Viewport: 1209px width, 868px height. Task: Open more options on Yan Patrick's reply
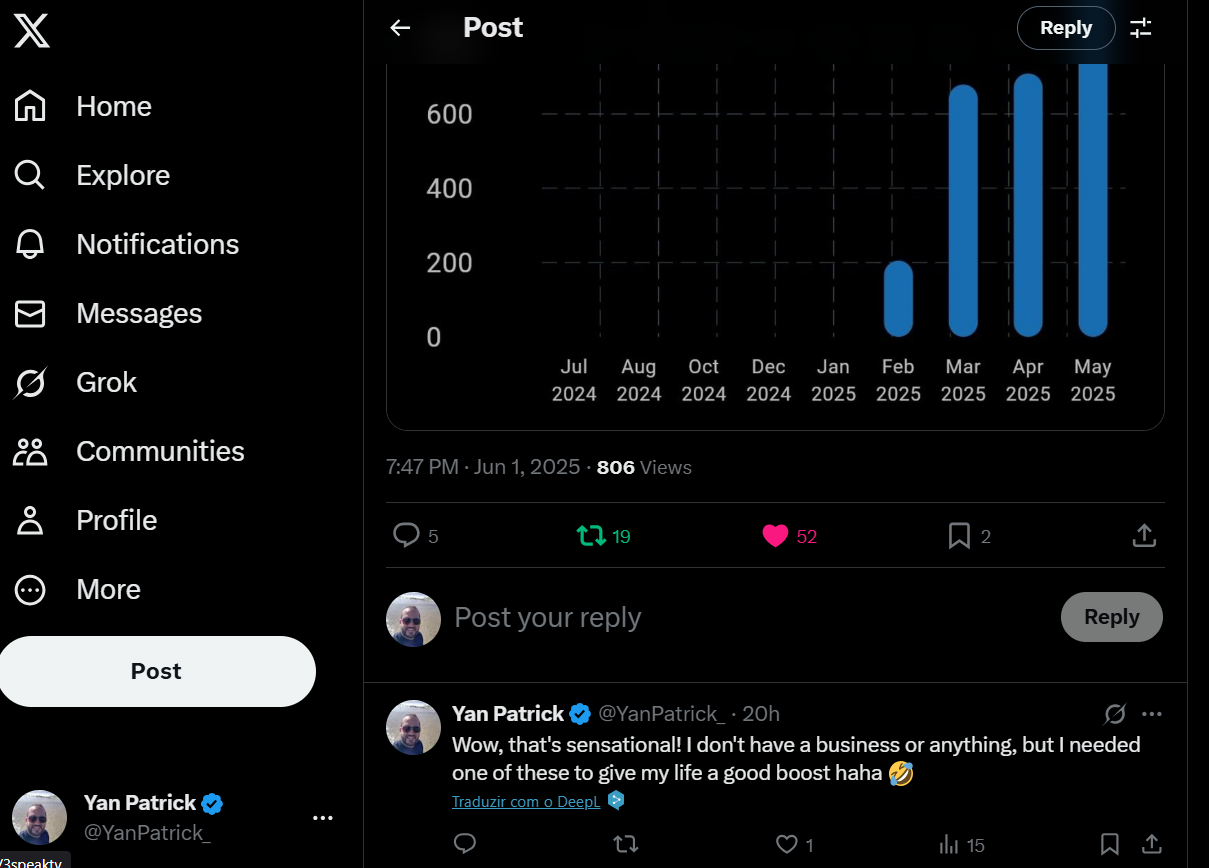click(1152, 714)
